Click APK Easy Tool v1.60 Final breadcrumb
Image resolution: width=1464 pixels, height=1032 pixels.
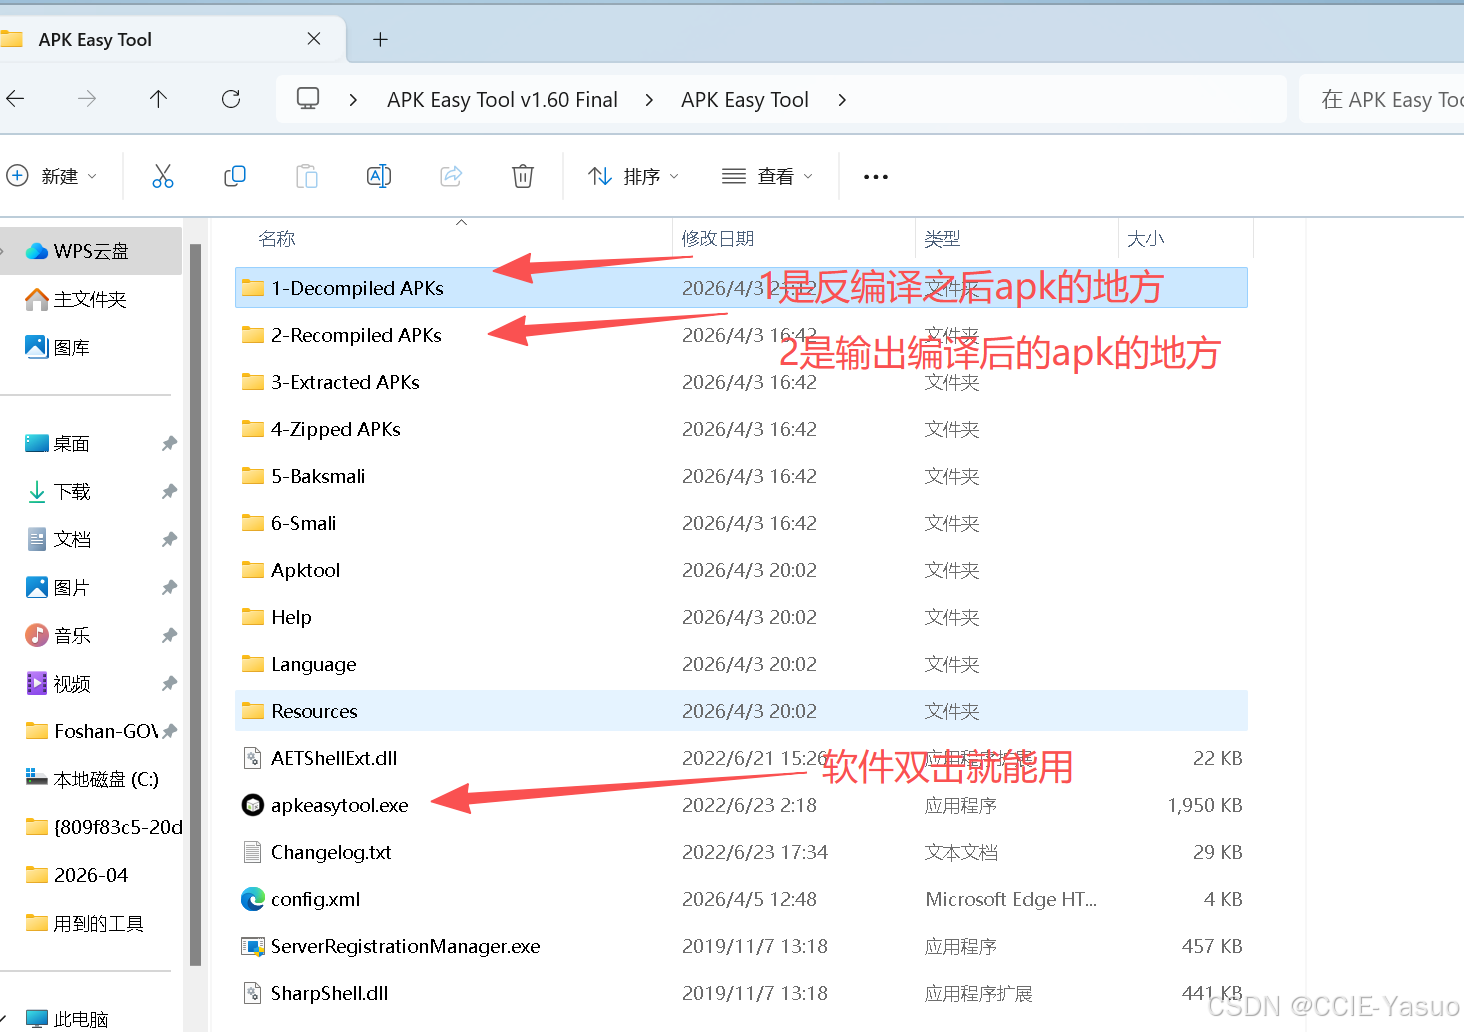502,99
